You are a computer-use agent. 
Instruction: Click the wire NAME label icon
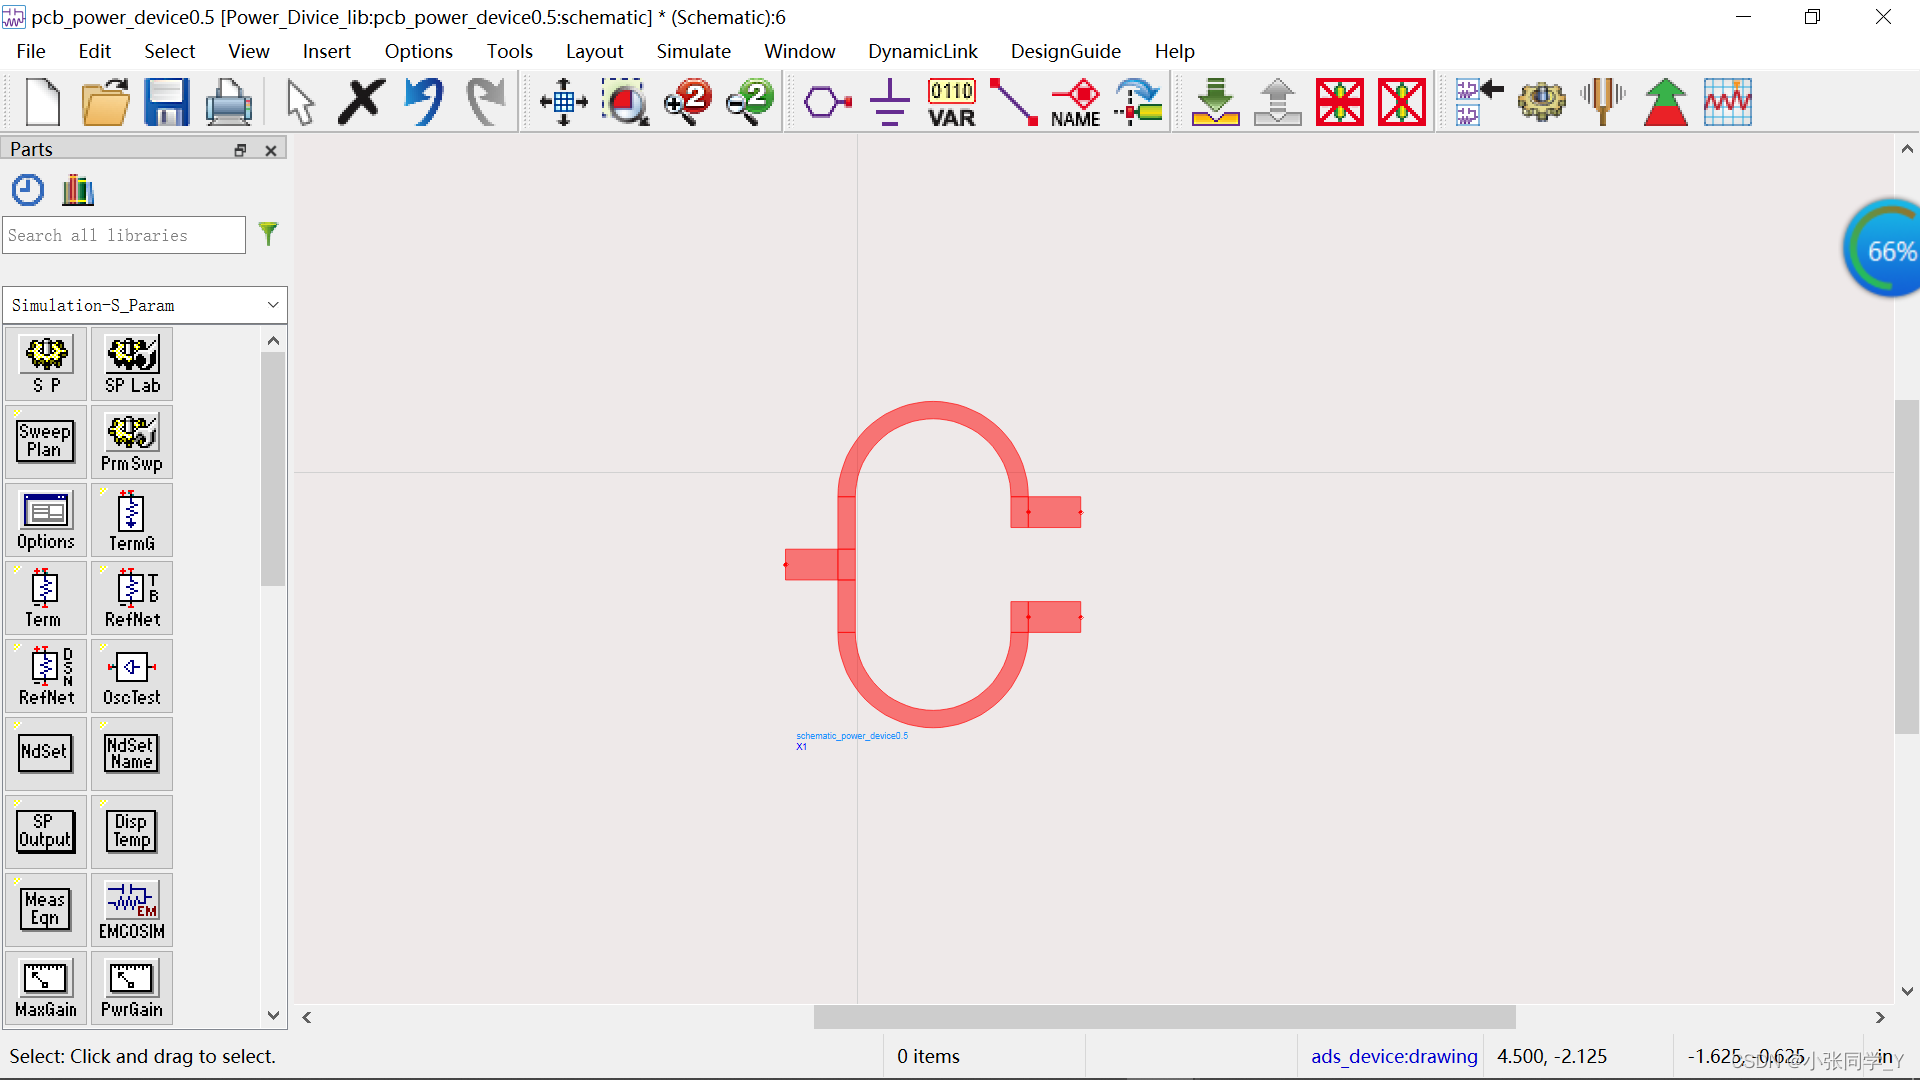[1075, 102]
